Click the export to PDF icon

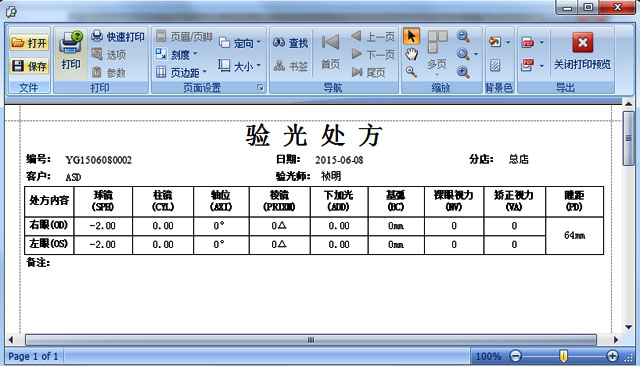(x=528, y=42)
